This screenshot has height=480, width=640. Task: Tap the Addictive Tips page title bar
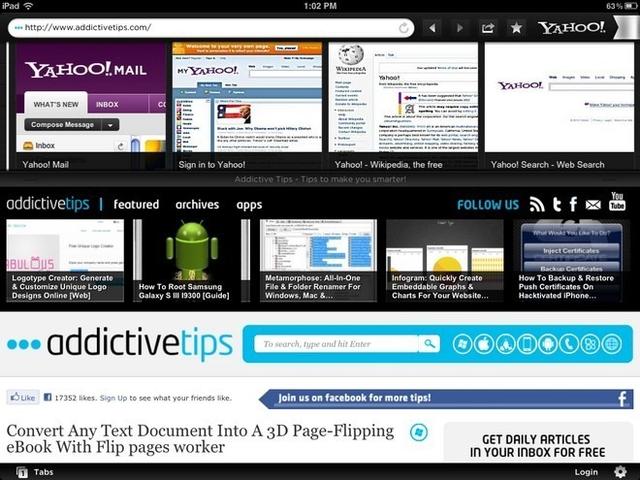click(320, 179)
